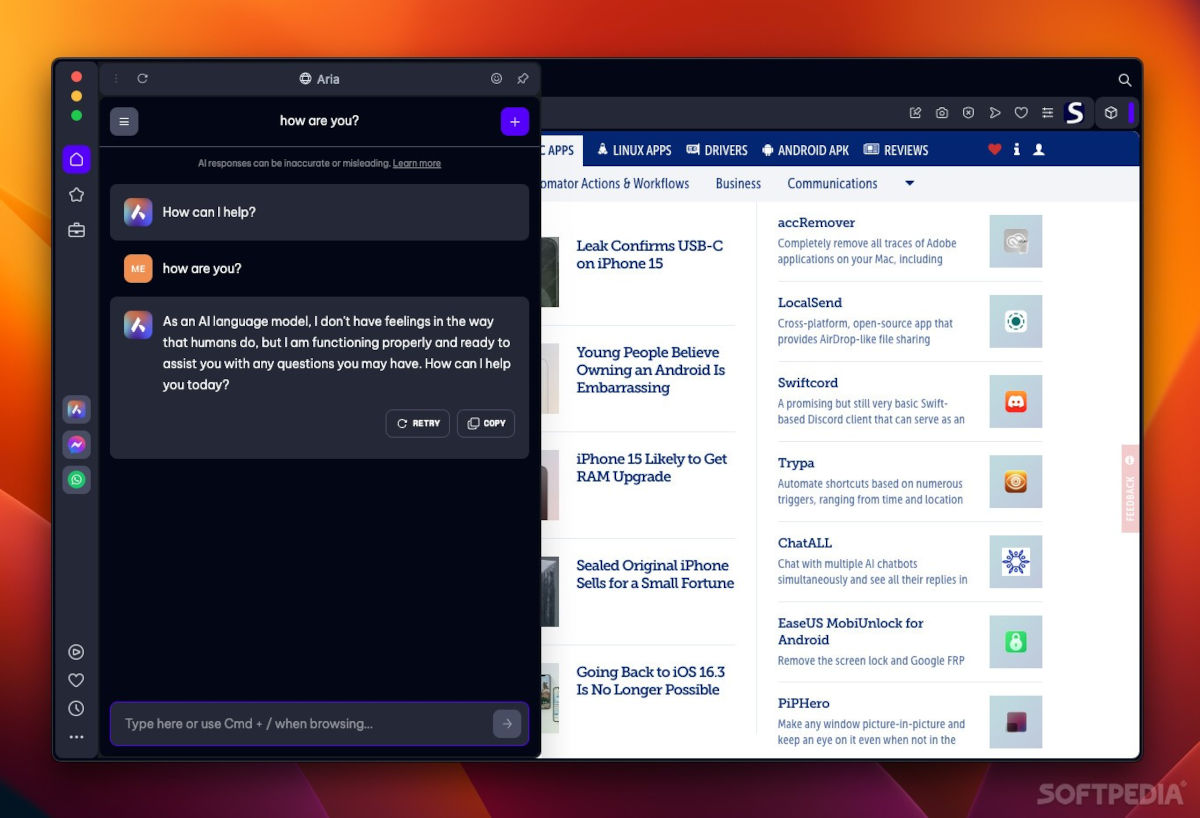
Task: Open the Swiftcord app listing
Action: tap(808, 382)
